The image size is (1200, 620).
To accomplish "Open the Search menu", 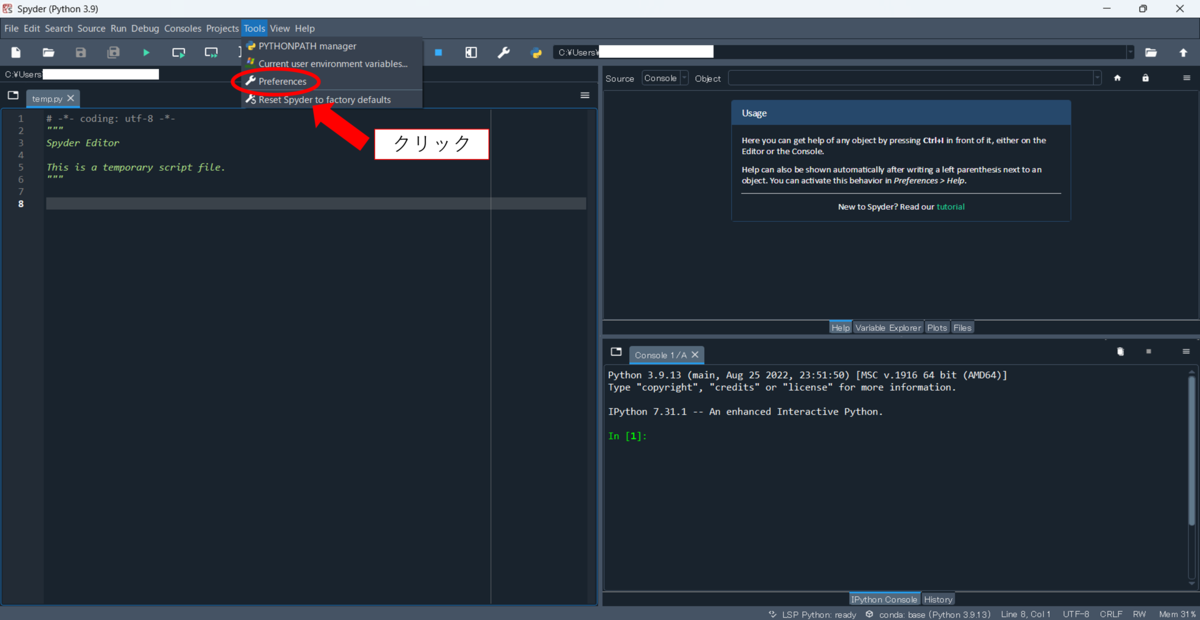I will [58, 28].
